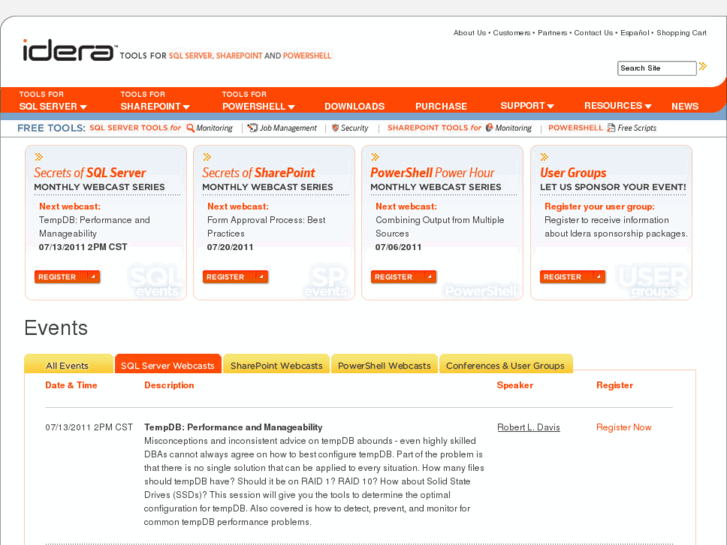Open the Conferences & User Groups tab

505,364
